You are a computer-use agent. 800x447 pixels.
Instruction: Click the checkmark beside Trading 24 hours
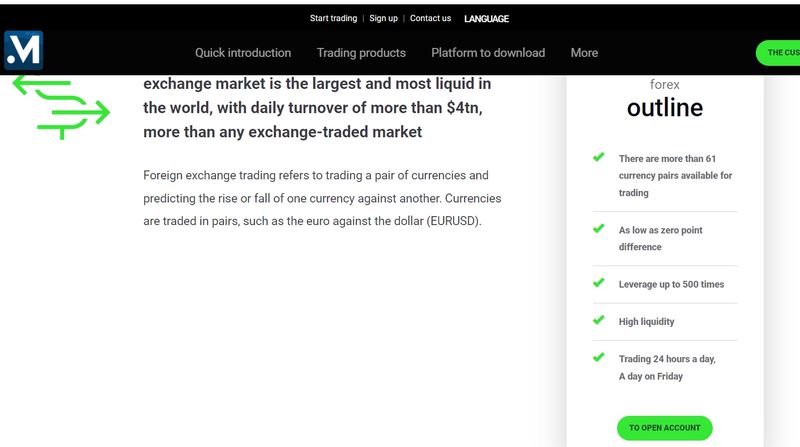(598, 357)
